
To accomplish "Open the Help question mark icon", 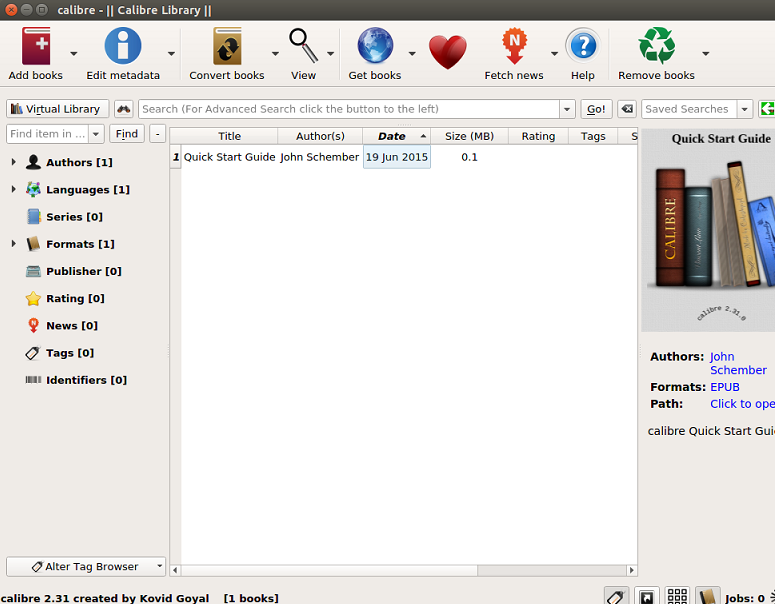I will [583, 46].
